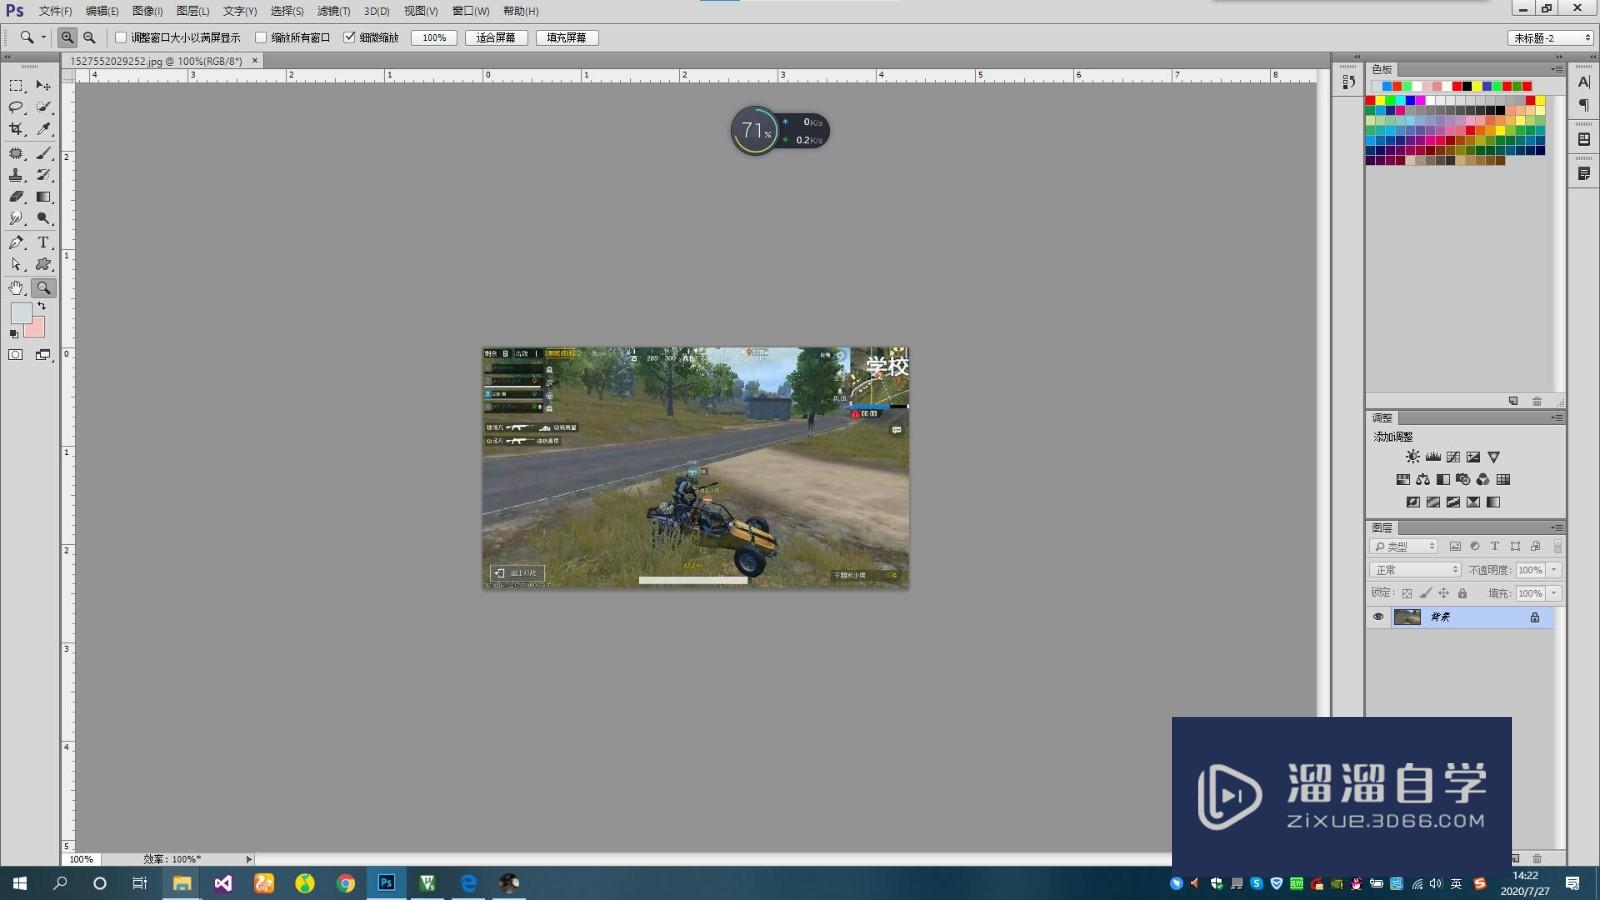
Task: Toggle lock transparent pixels
Action: coord(1407,594)
